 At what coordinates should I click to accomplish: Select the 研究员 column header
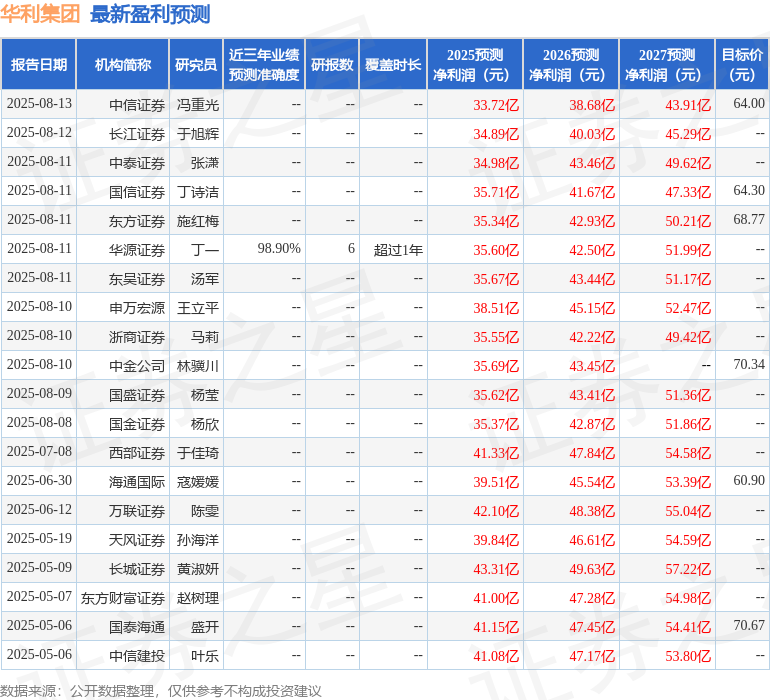point(196,65)
